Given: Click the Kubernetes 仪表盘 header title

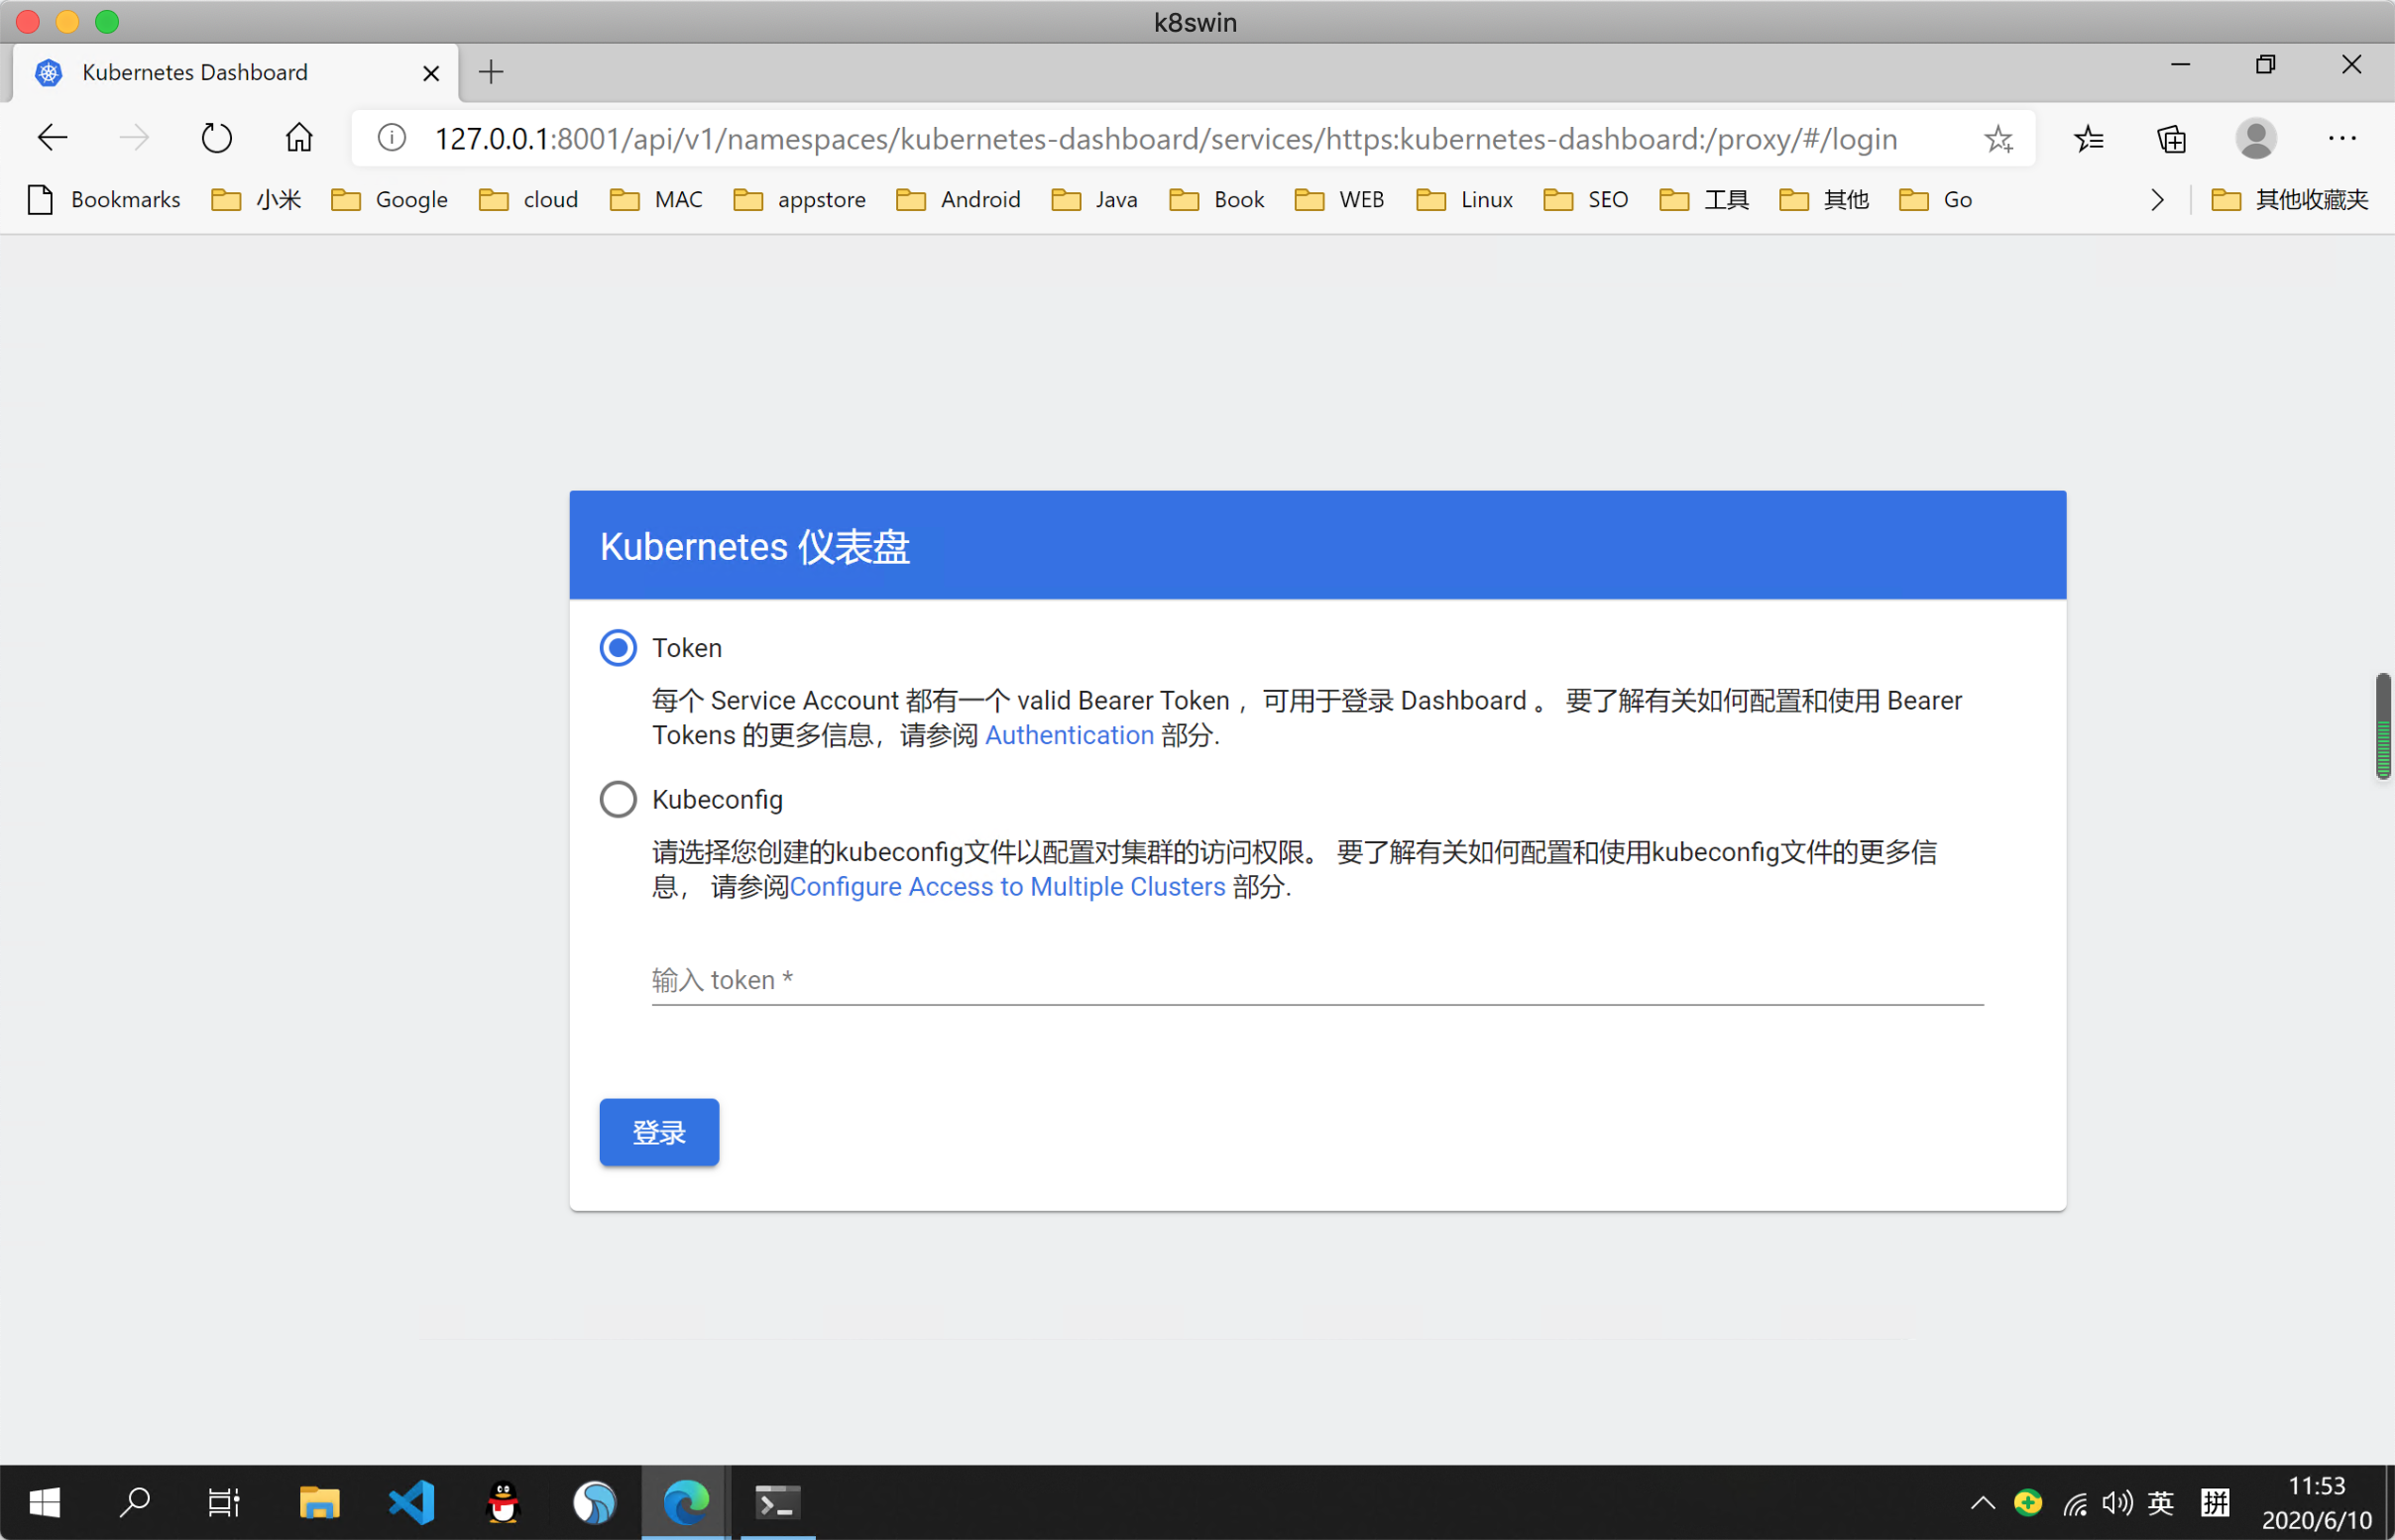Looking at the screenshot, I should (x=754, y=546).
